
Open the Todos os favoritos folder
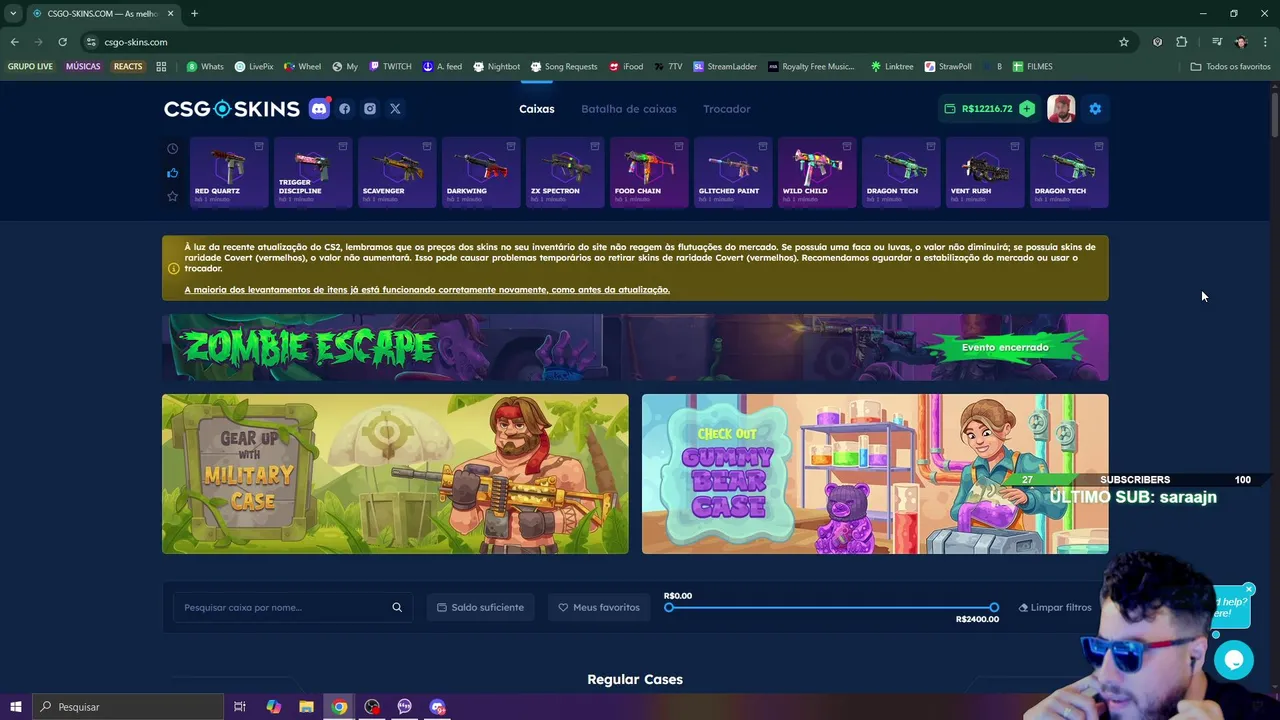[1230, 67]
